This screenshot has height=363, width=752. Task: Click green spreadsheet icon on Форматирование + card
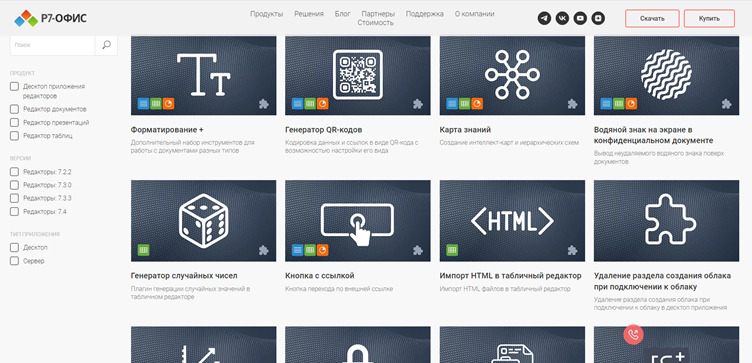click(156, 104)
